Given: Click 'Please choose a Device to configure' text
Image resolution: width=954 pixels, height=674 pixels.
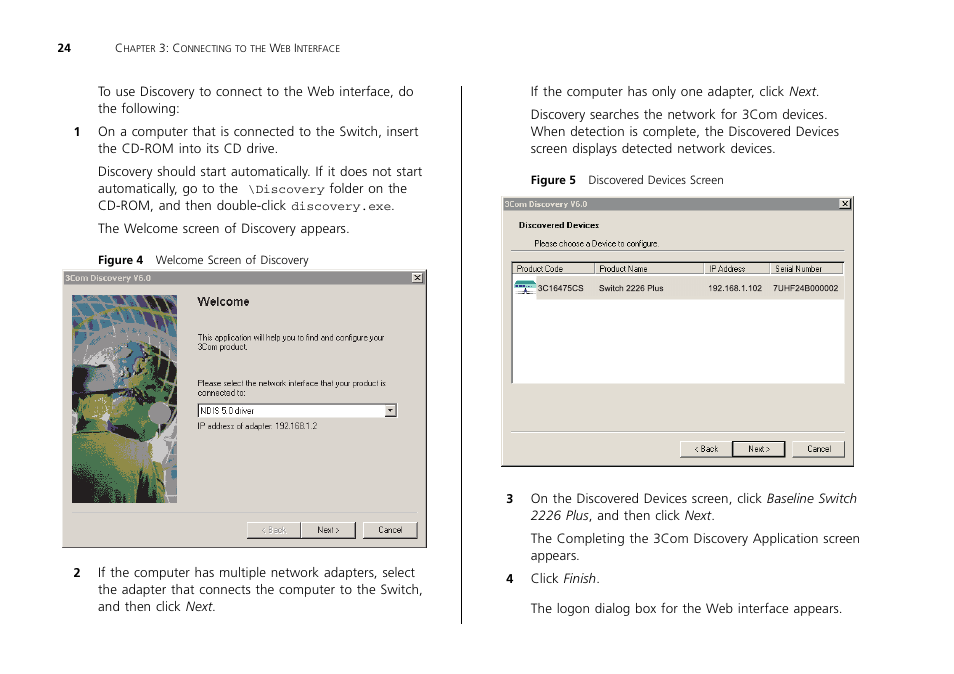Looking at the screenshot, I should point(596,243).
